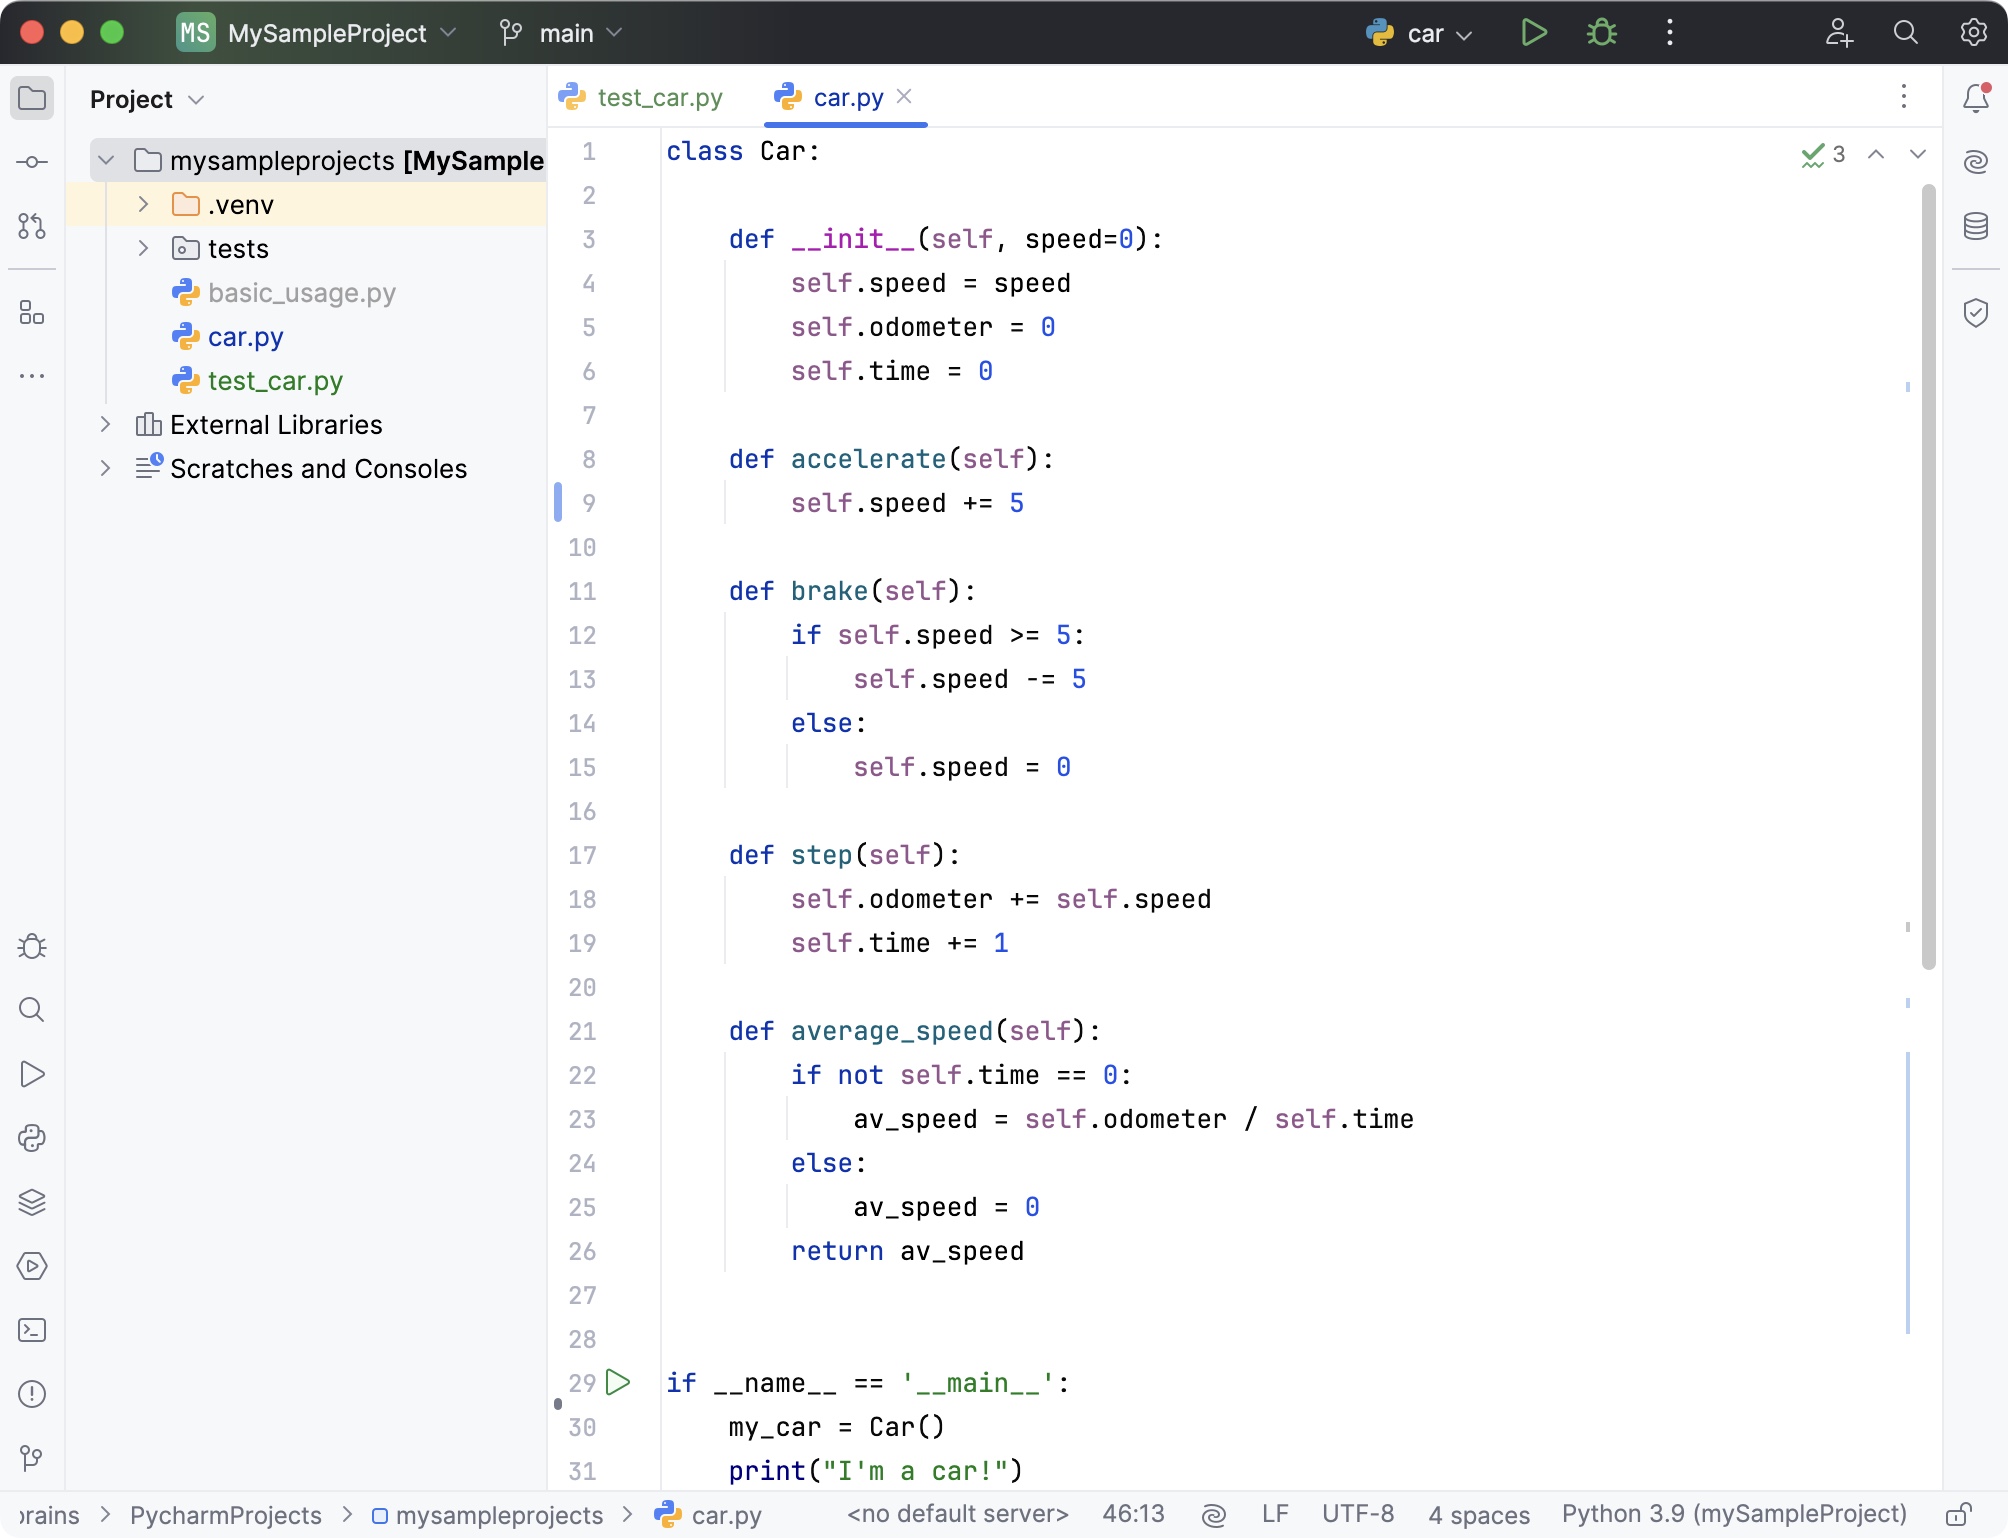The width and height of the screenshot is (2008, 1538).
Task: Toggle the AI Assistant side panel
Action: [1975, 160]
